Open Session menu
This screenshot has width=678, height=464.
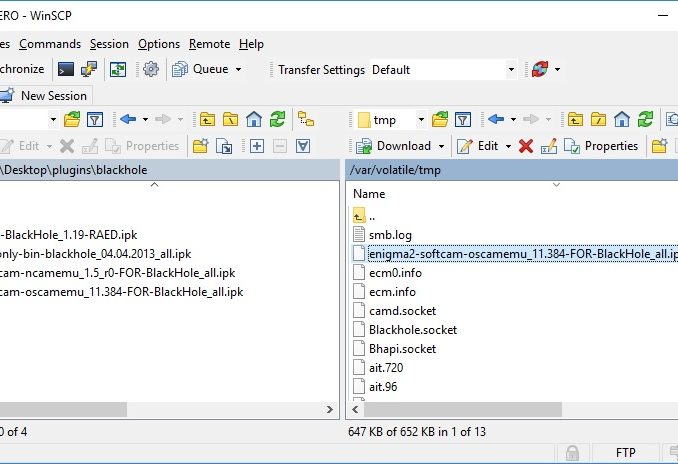click(x=109, y=44)
